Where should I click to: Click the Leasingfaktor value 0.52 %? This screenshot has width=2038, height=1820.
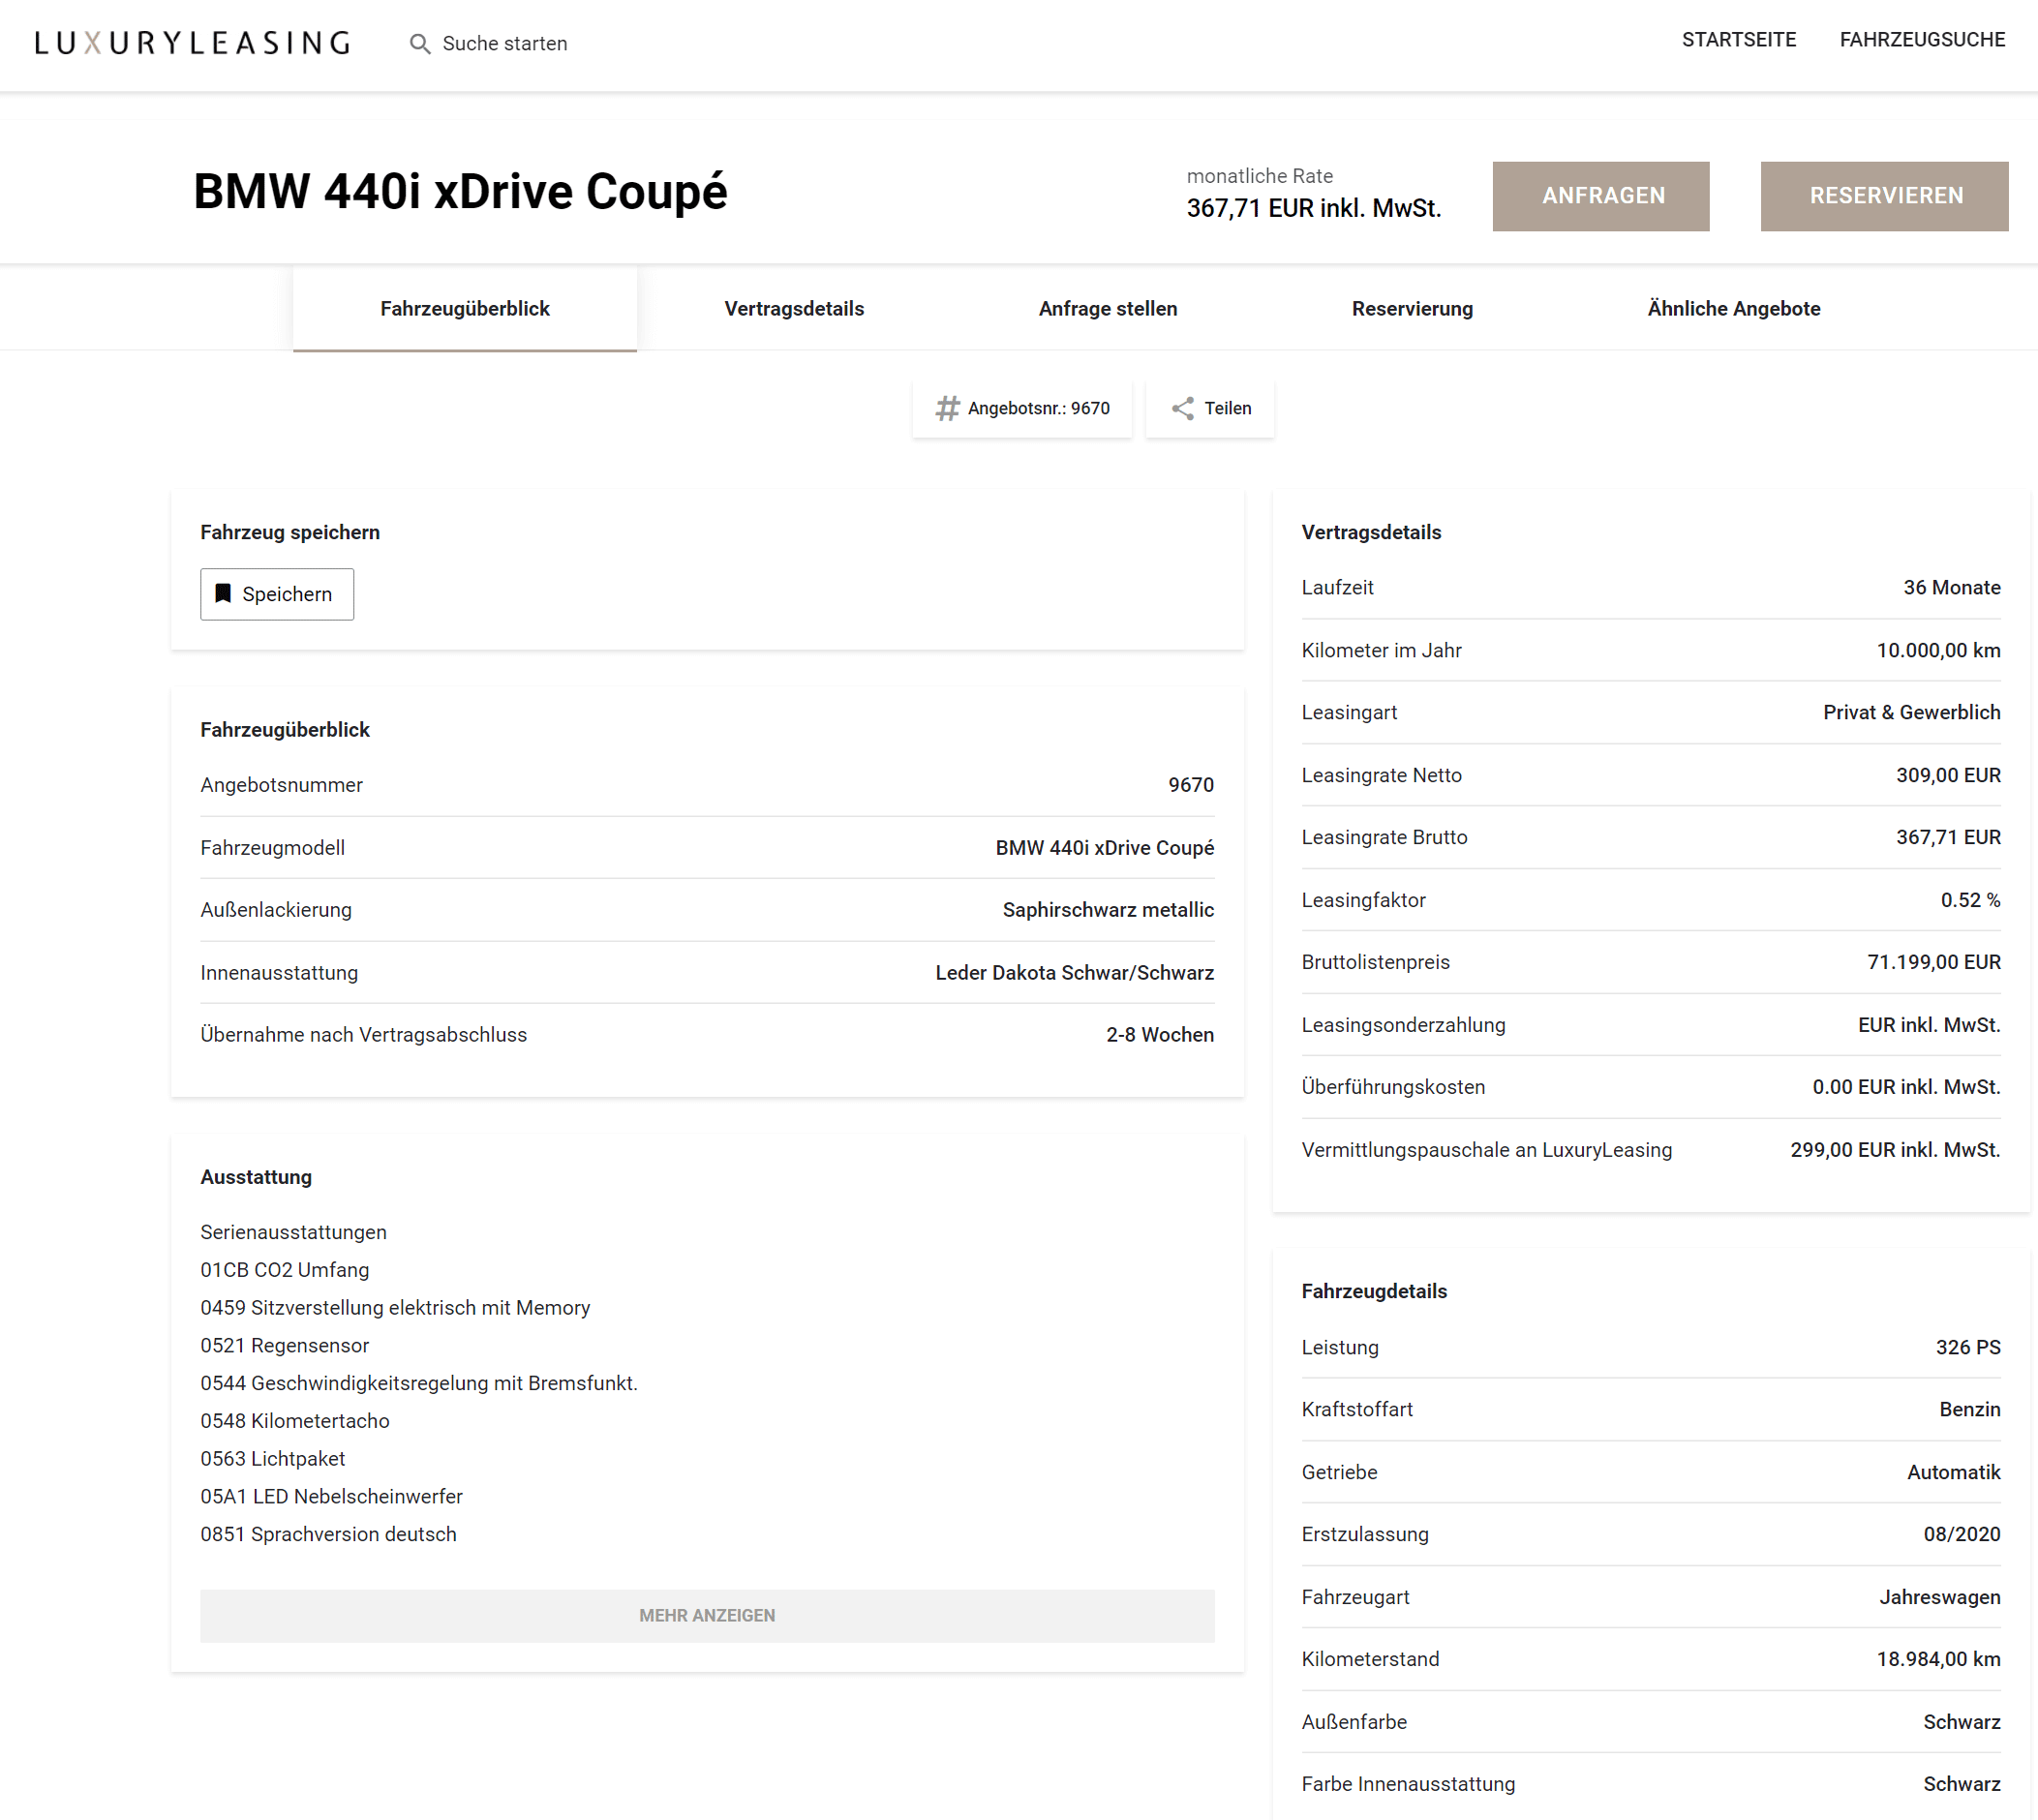(x=1970, y=900)
